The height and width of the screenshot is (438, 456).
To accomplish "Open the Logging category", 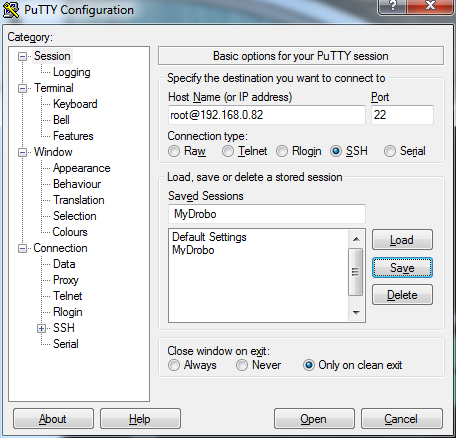I will tap(72, 72).
